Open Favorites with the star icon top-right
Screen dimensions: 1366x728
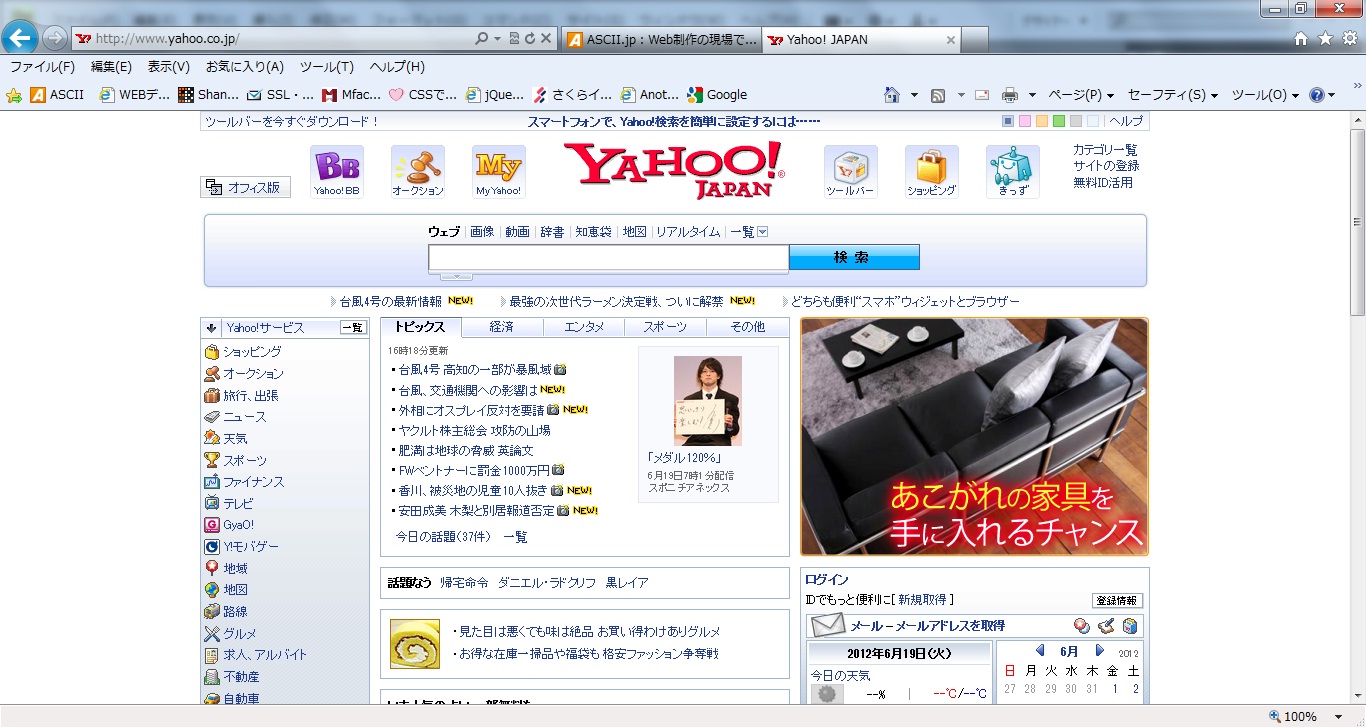(x=1325, y=38)
